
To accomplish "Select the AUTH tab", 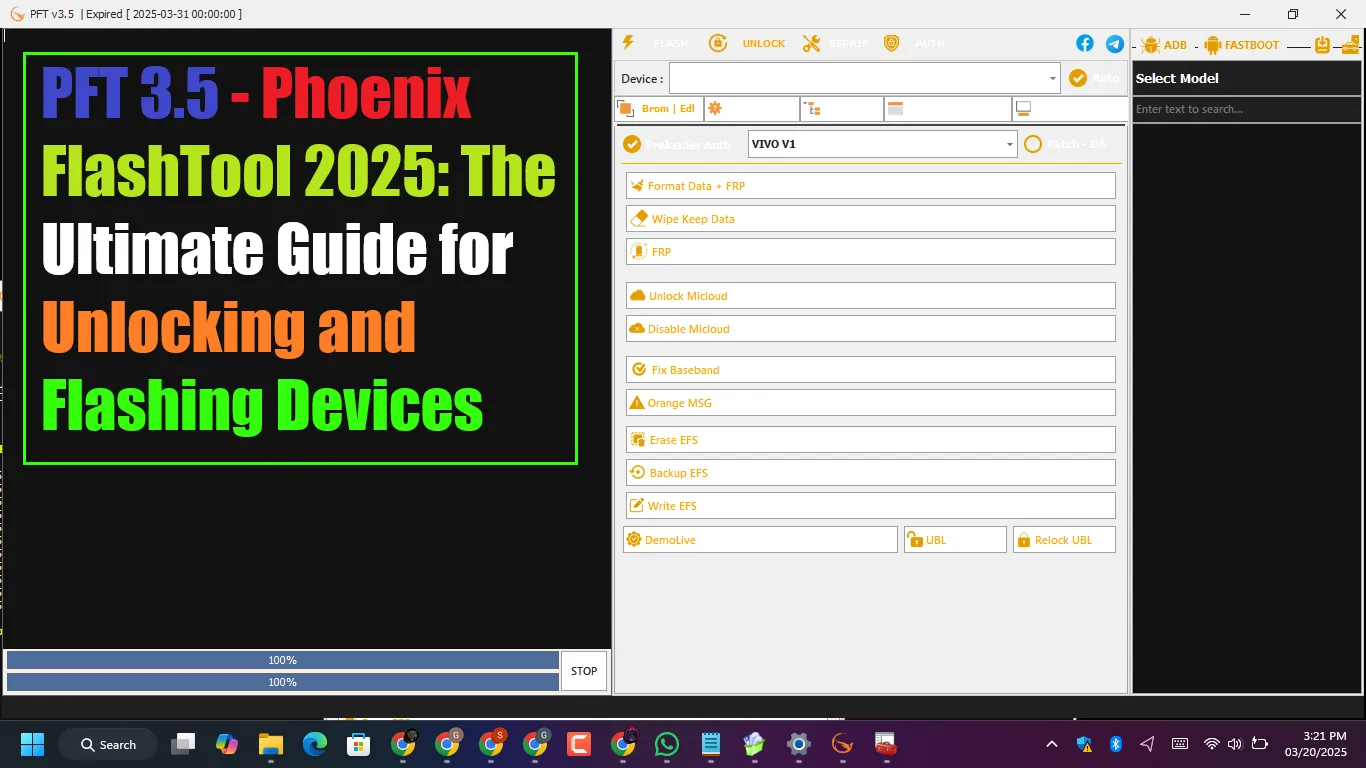I will pyautogui.click(x=914, y=43).
